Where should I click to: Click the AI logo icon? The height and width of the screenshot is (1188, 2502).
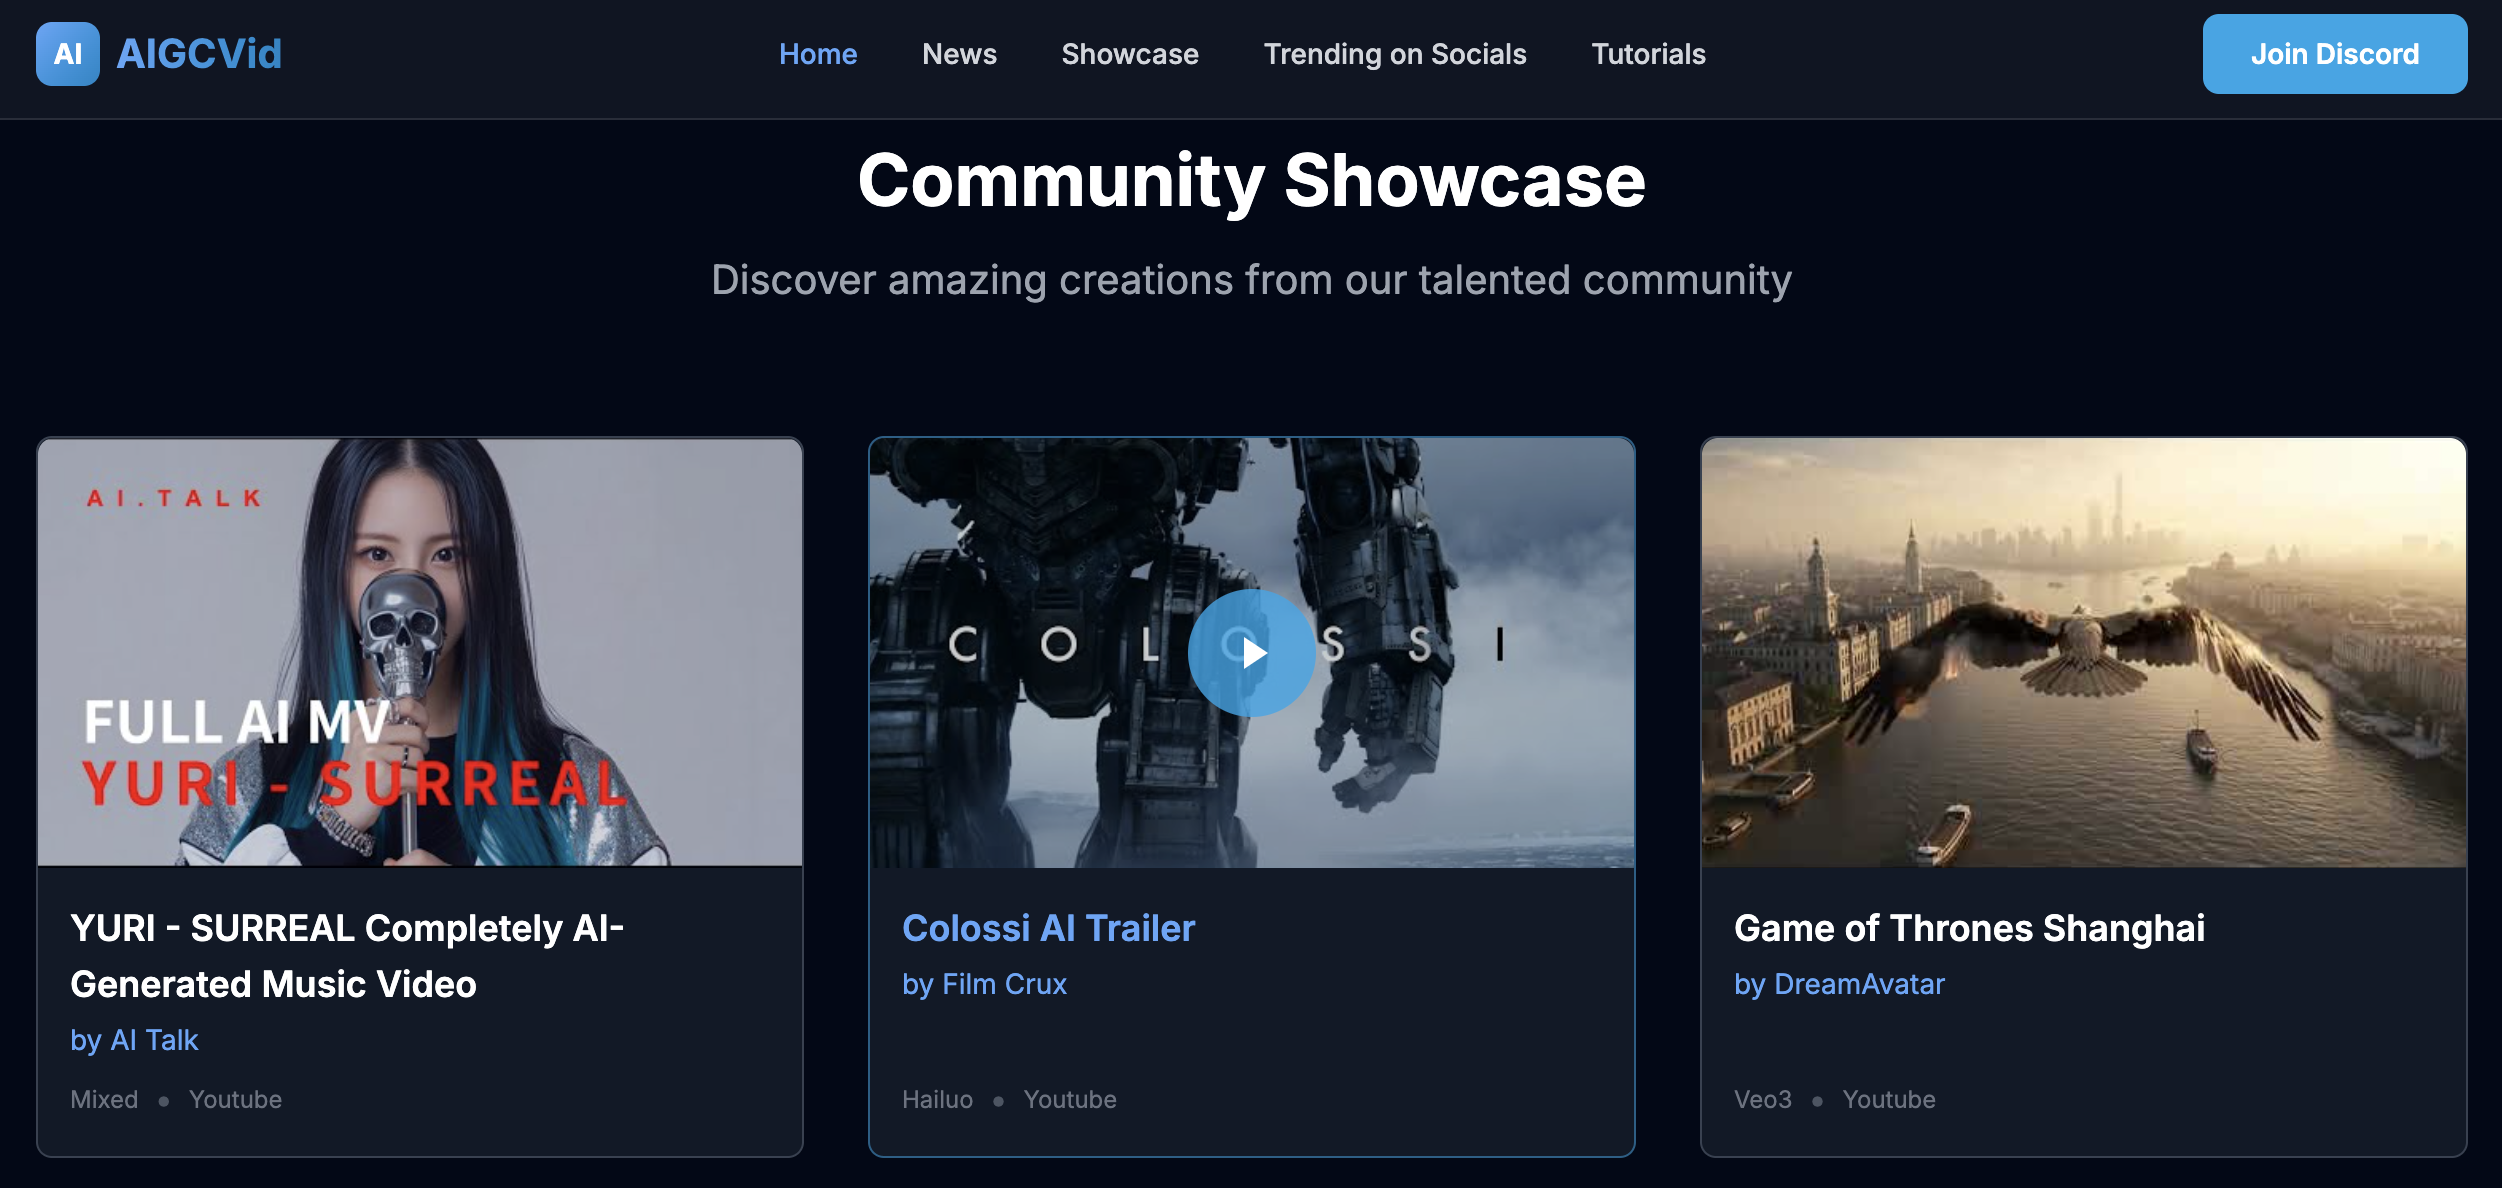(x=67, y=54)
